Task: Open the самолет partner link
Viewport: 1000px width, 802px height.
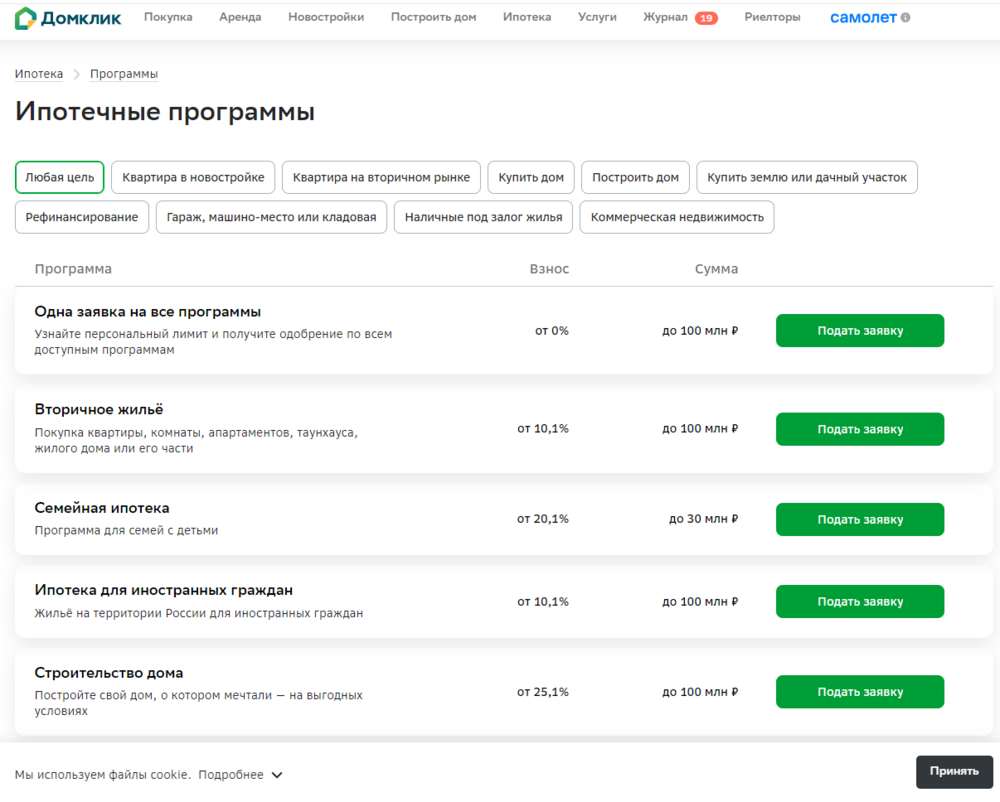Action: (863, 18)
